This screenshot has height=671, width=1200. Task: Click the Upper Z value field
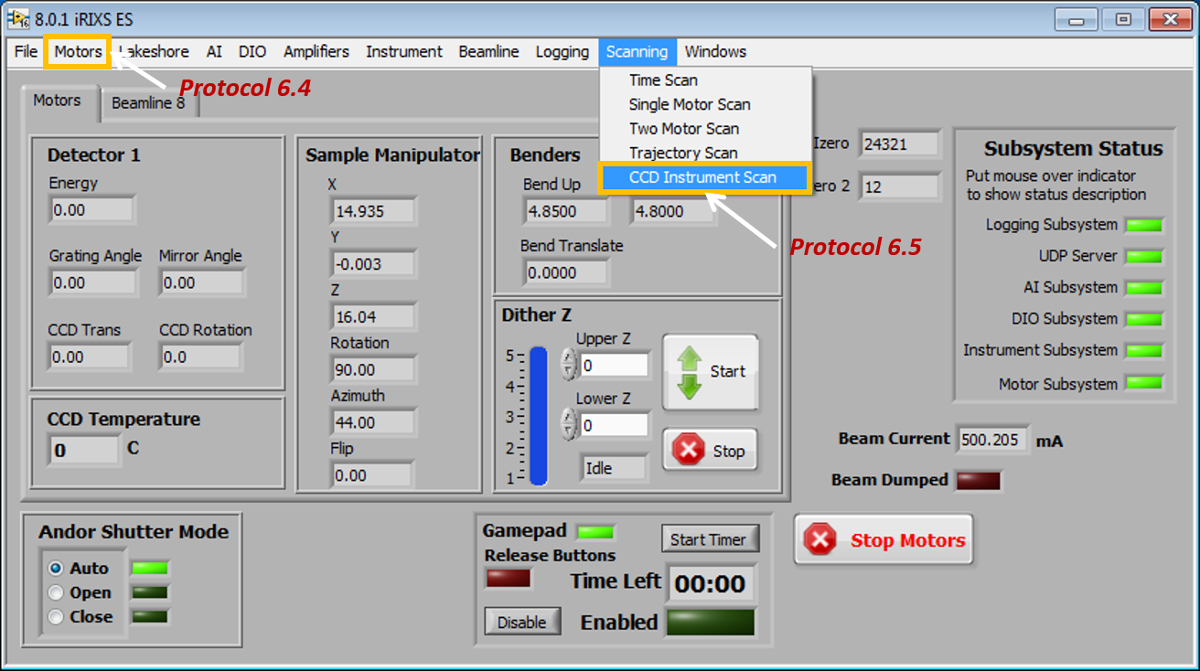click(x=613, y=365)
